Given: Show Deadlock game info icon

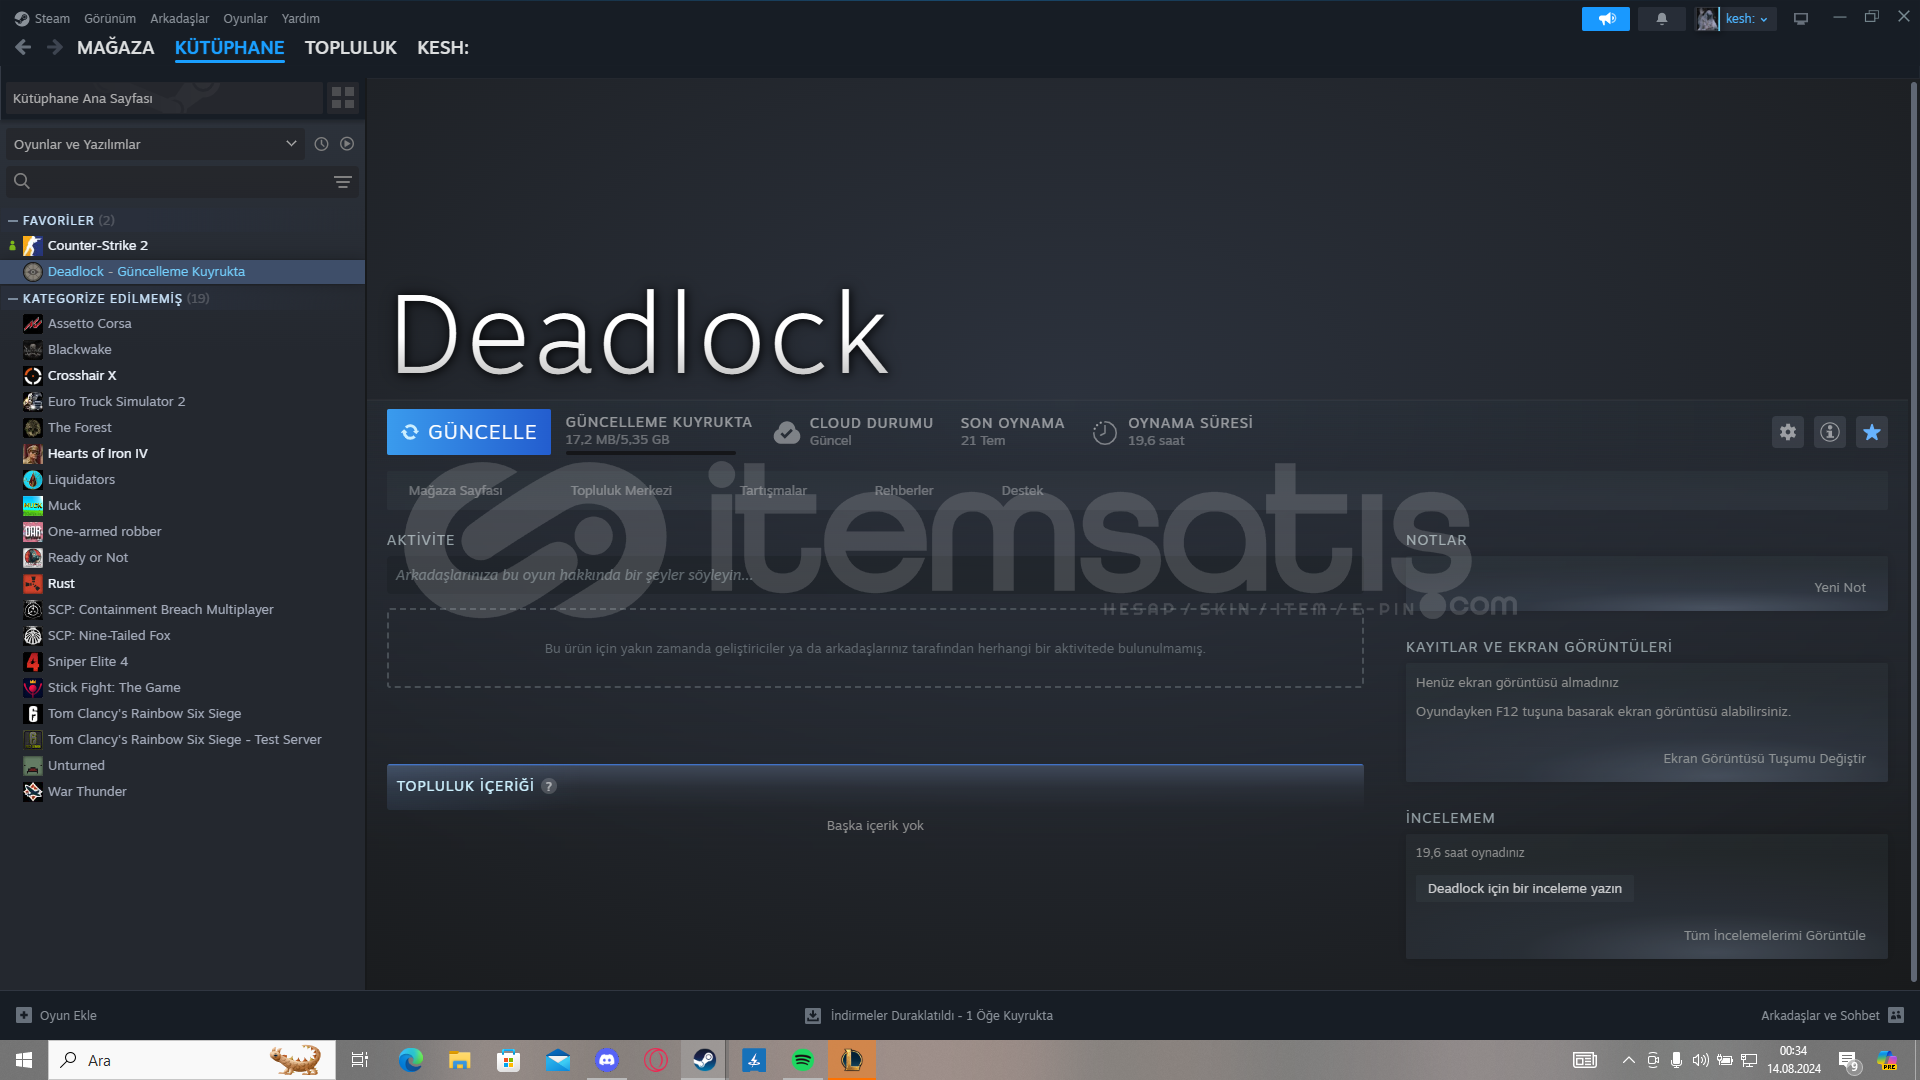Looking at the screenshot, I should [1830, 432].
